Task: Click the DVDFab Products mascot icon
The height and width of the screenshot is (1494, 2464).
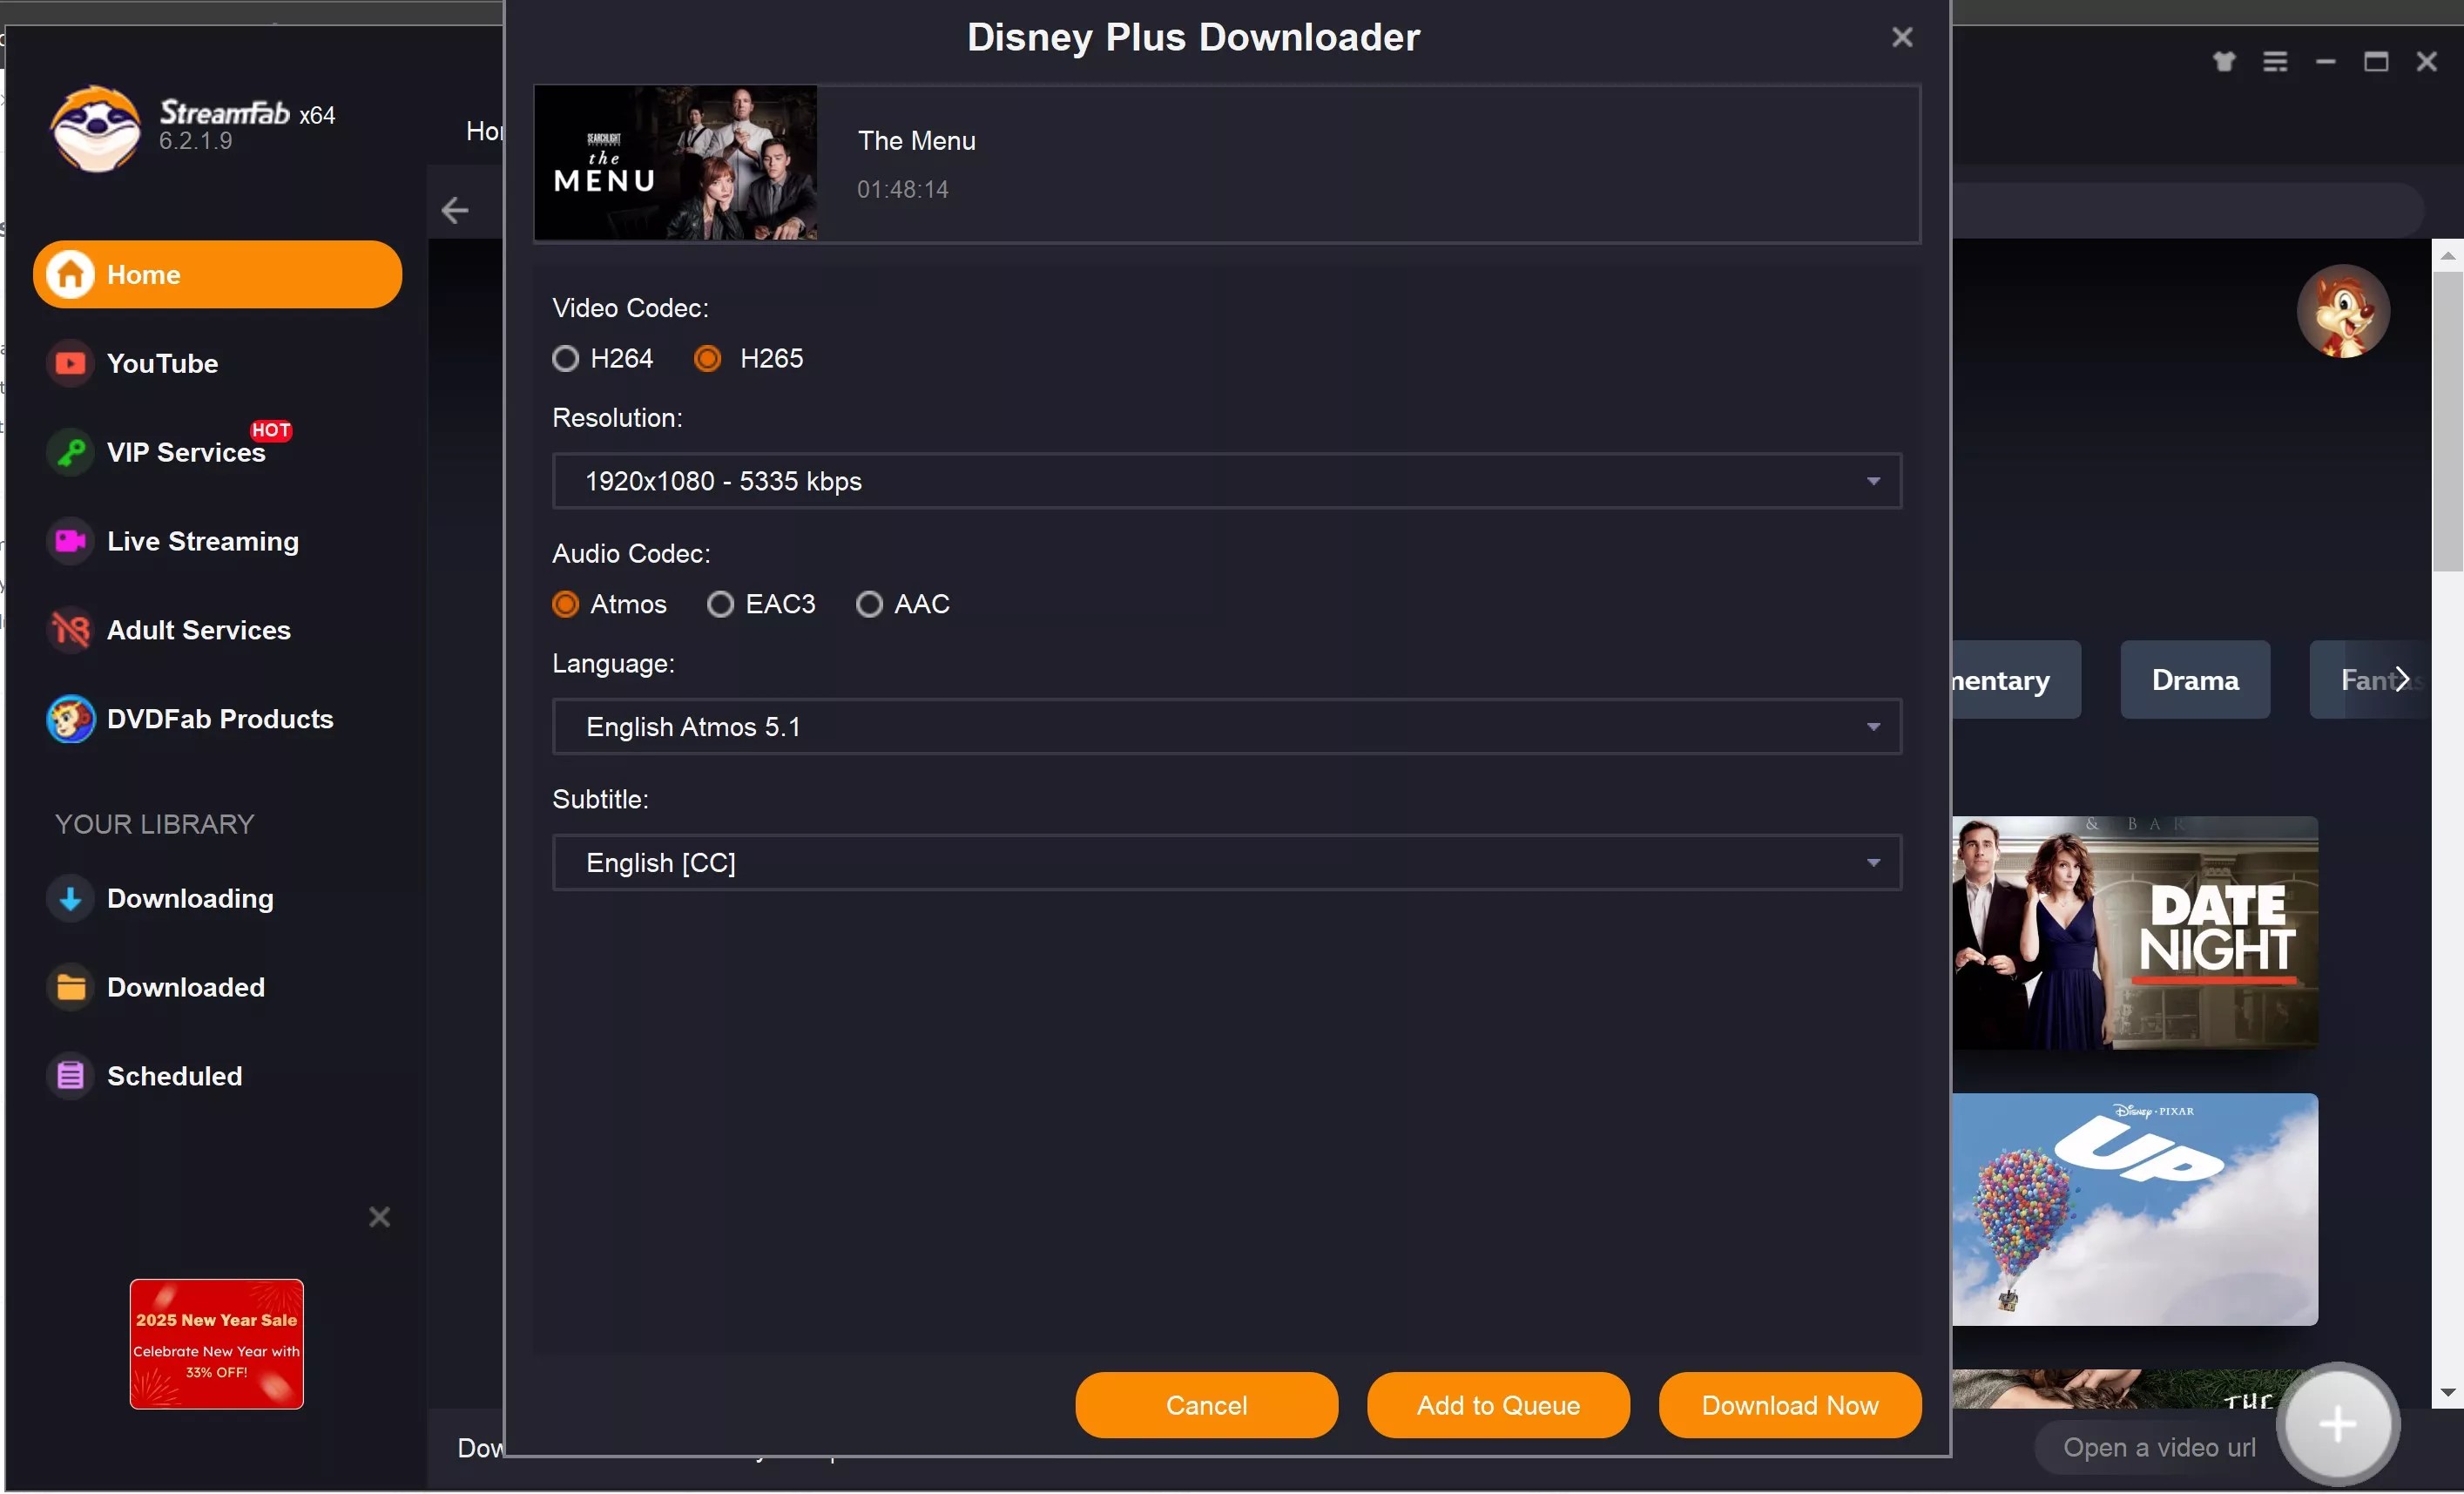Action: (70, 719)
